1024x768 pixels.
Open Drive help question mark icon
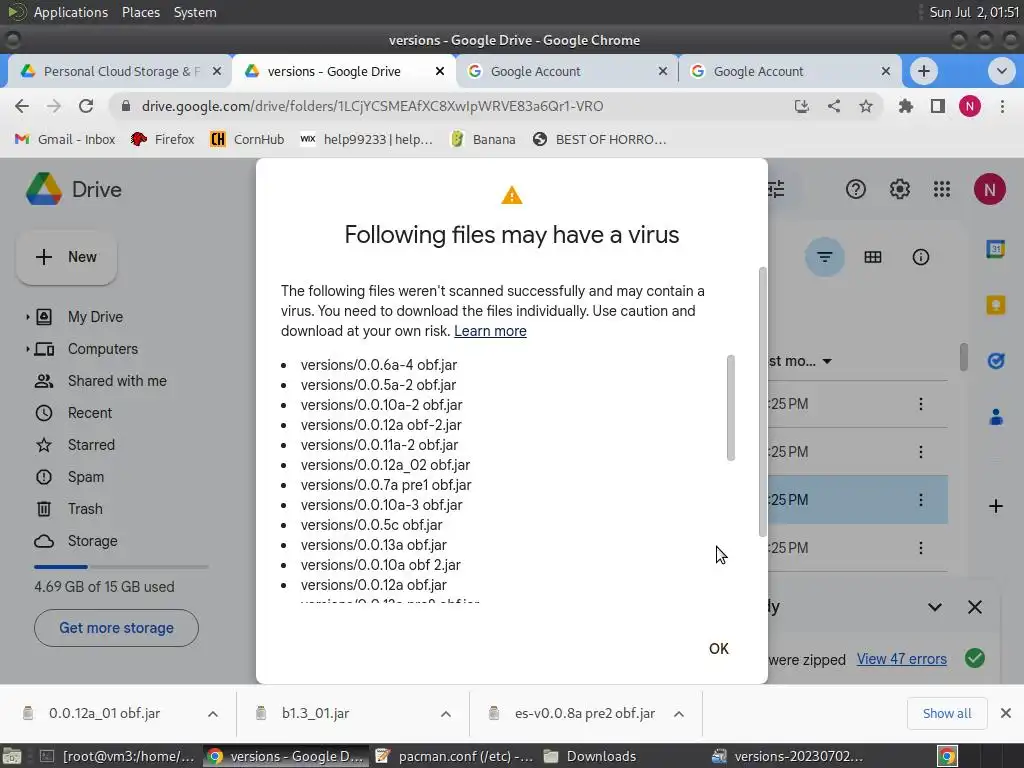click(856, 189)
